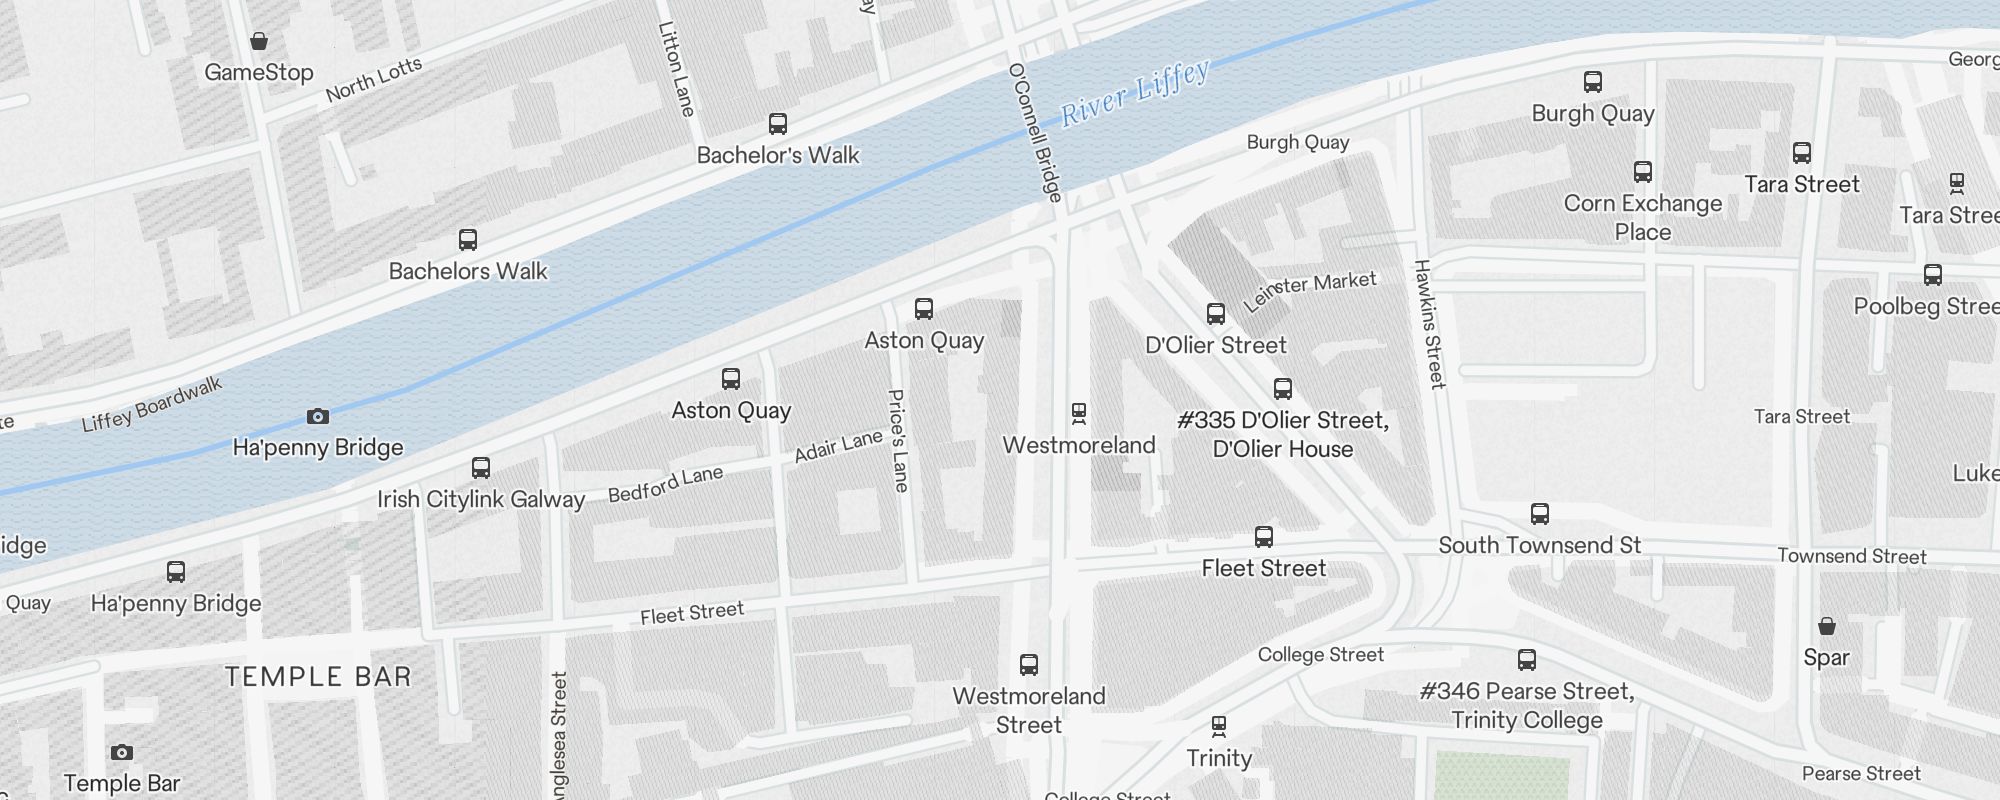Click the green park area near Trinity
This screenshot has height=800, width=2000.
pos(1501,777)
